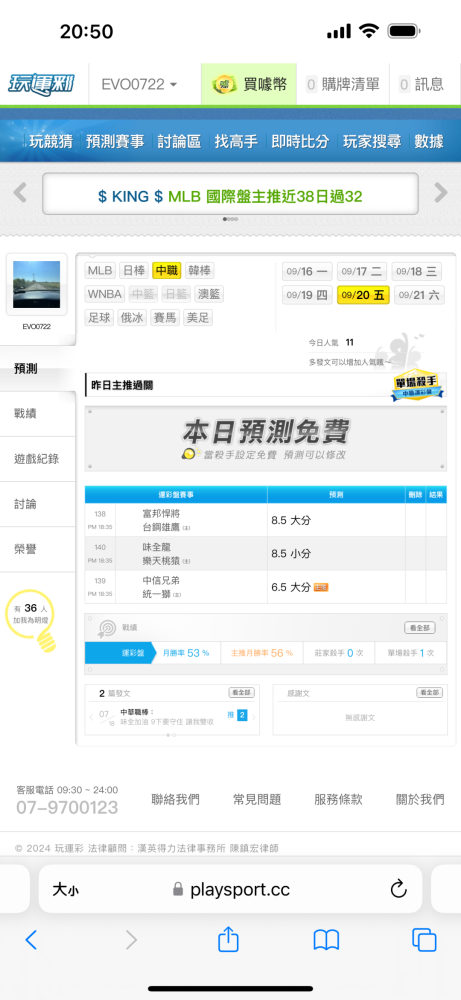The image size is (461, 1000).
Task: Go to 預測賽事 menu
Action: [x=115, y=142]
